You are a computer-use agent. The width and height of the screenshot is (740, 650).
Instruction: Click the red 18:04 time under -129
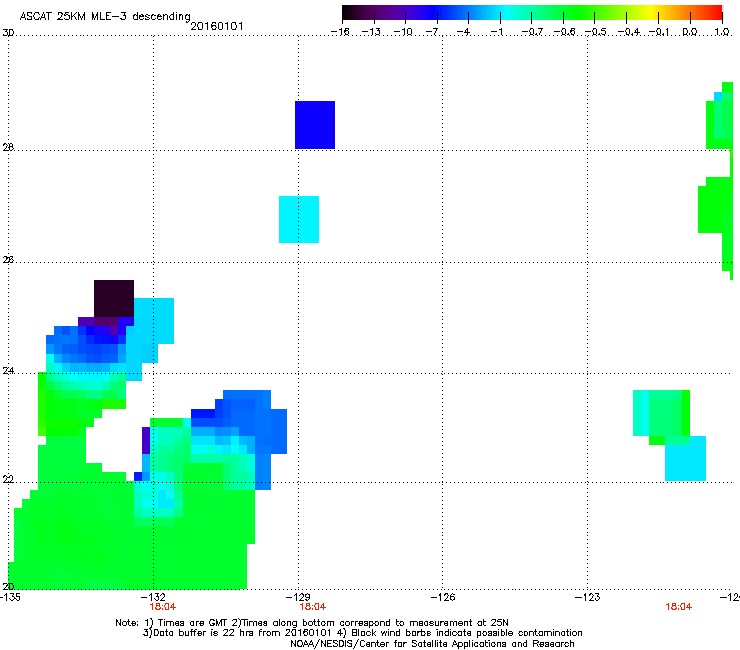312,607
